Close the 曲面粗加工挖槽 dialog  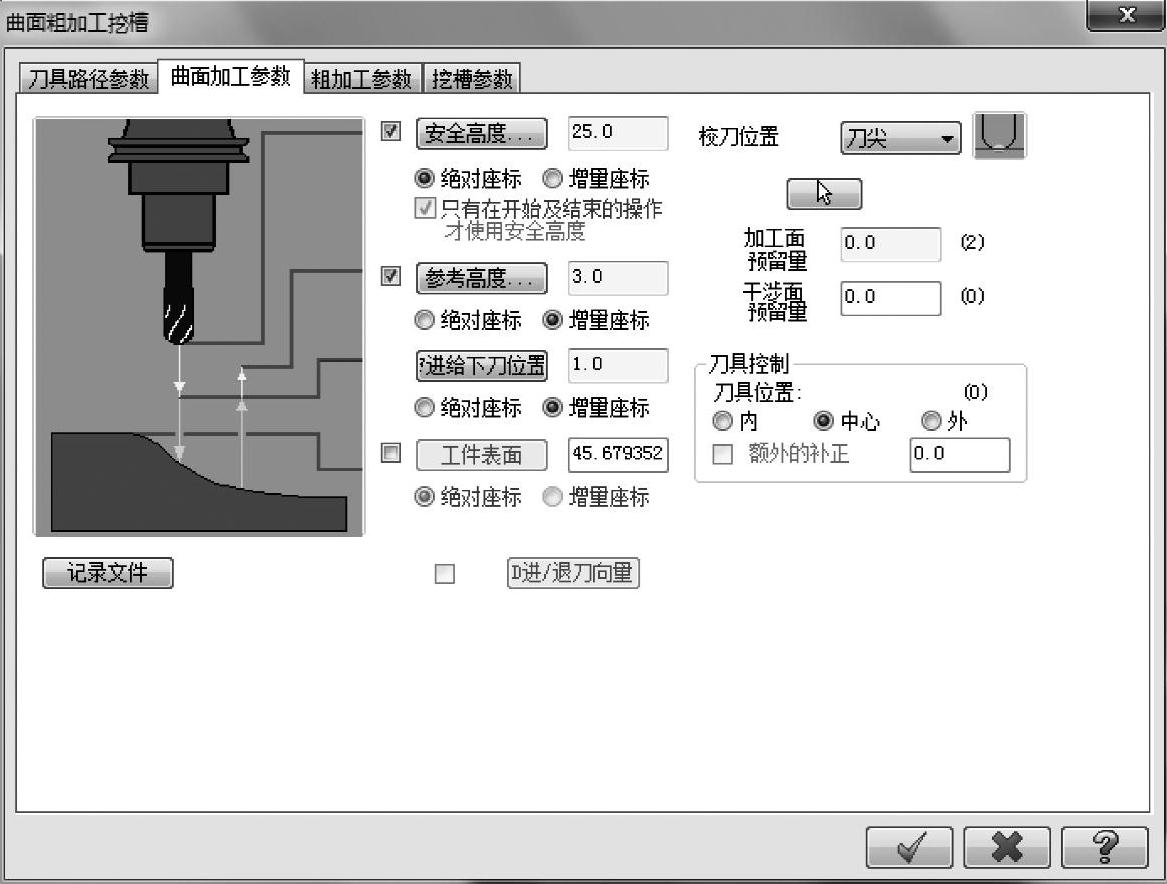tap(1127, 15)
